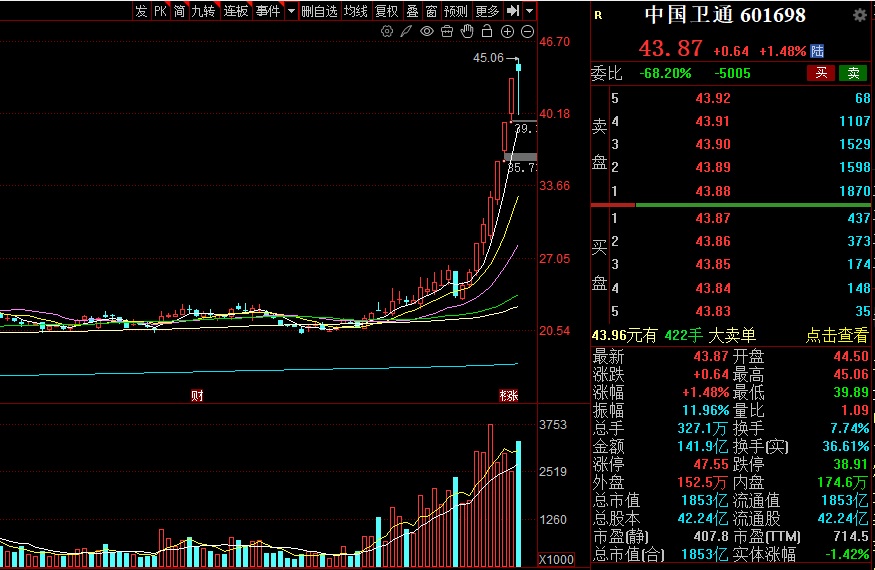Toggle the eye visibility icon on chart
This screenshot has height=570, width=875.
427,32
